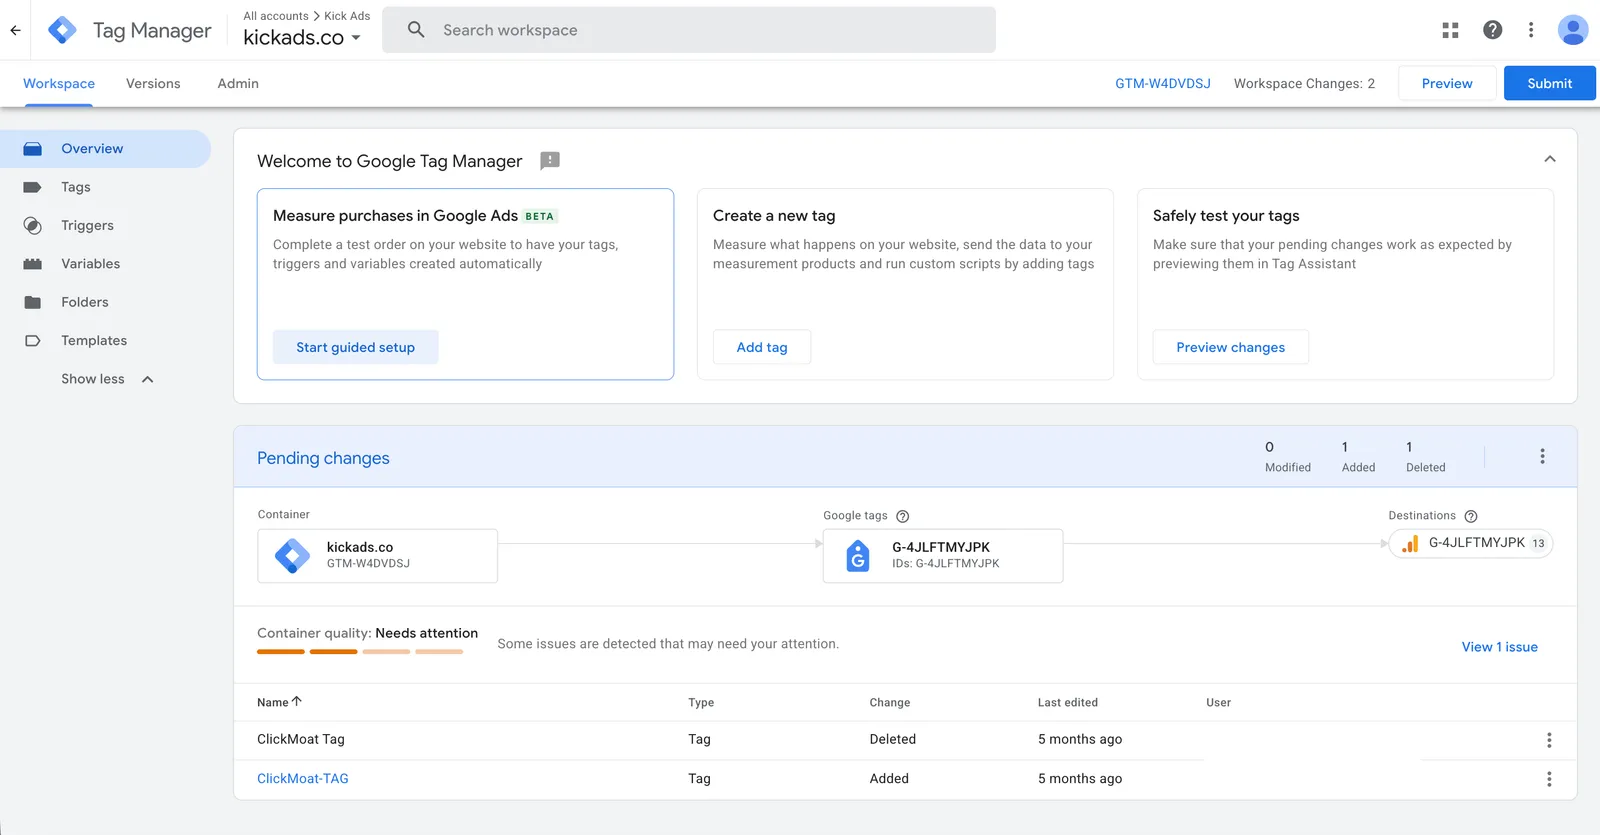
Task: Open row menu for ClickMoat-TAG
Action: (x=1549, y=779)
